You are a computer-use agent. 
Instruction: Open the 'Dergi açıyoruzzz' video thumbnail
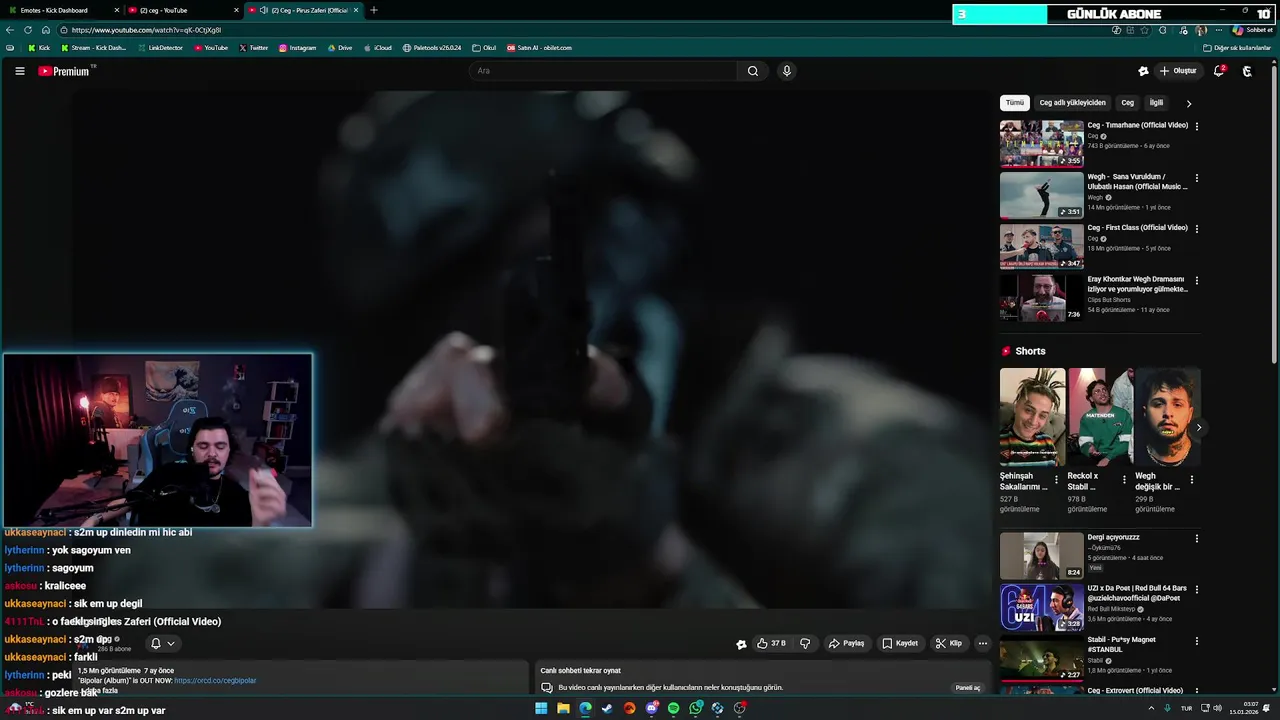(1042, 556)
